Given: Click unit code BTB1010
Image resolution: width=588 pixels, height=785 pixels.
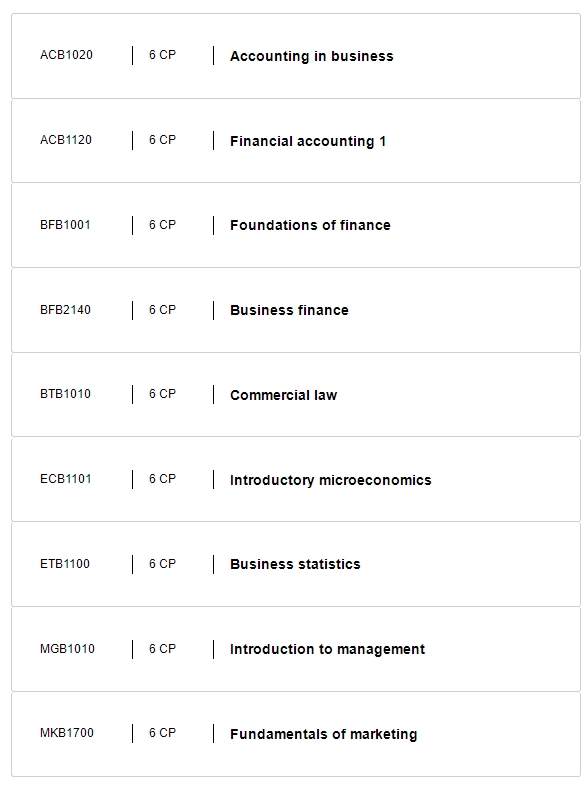Looking at the screenshot, I should [x=65, y=394].
